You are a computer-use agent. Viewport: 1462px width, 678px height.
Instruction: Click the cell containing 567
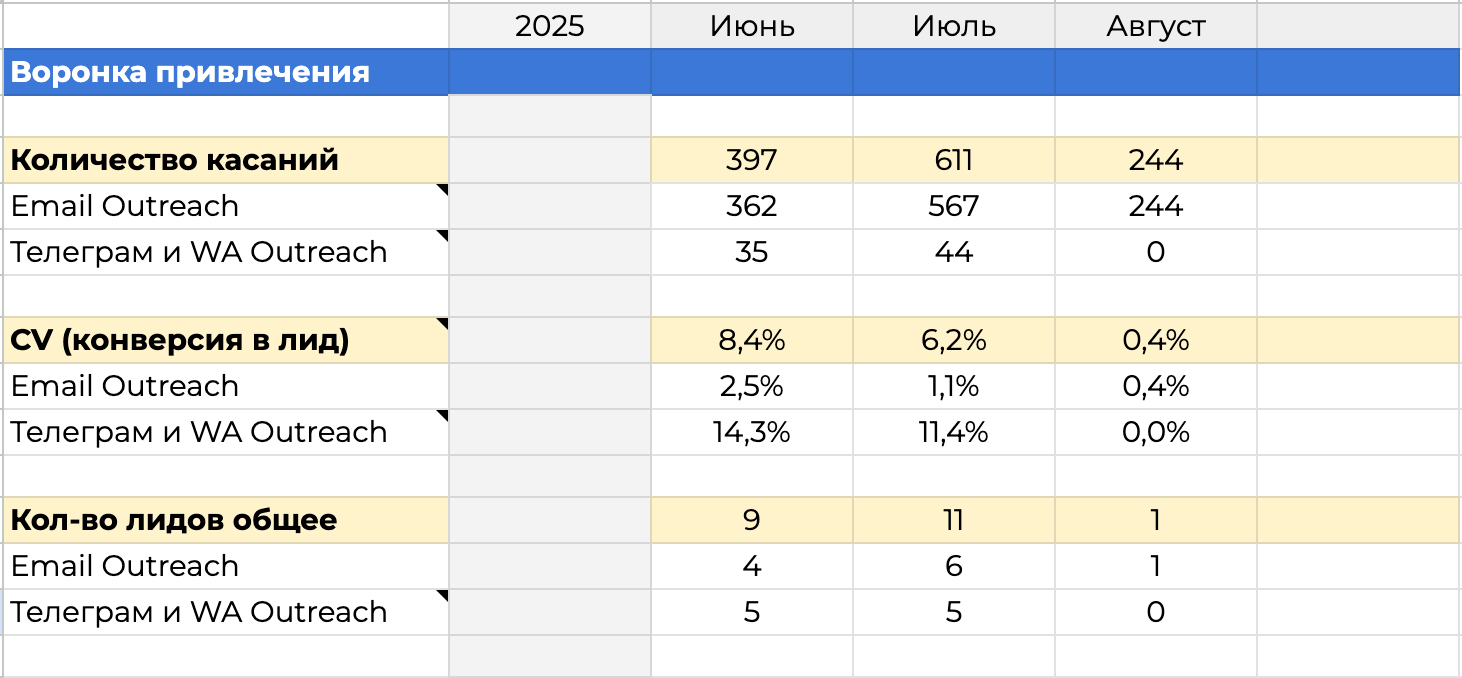point(954,206)
